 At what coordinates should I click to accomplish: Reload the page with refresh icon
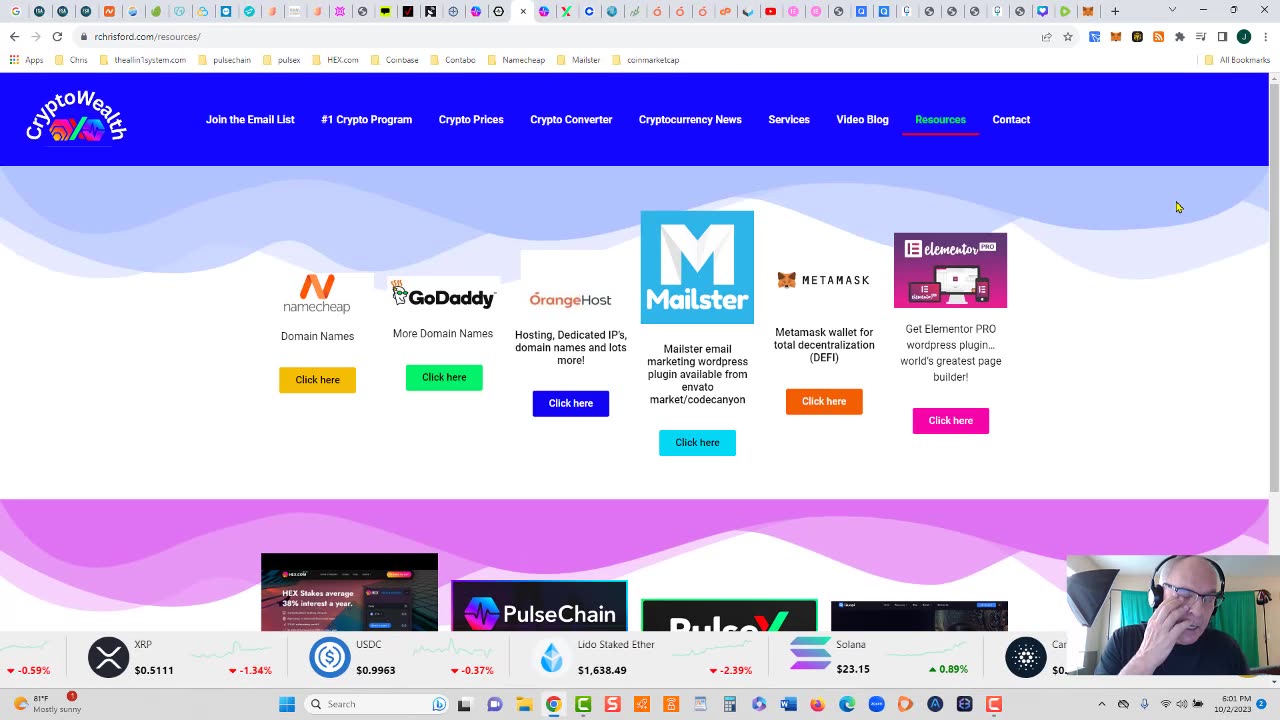click(57, 37)
